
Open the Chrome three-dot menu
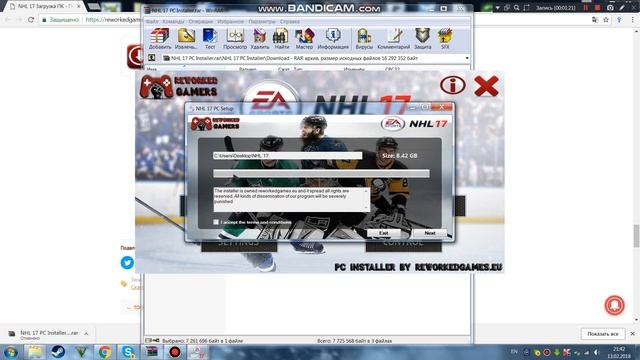tap(633, 20)
